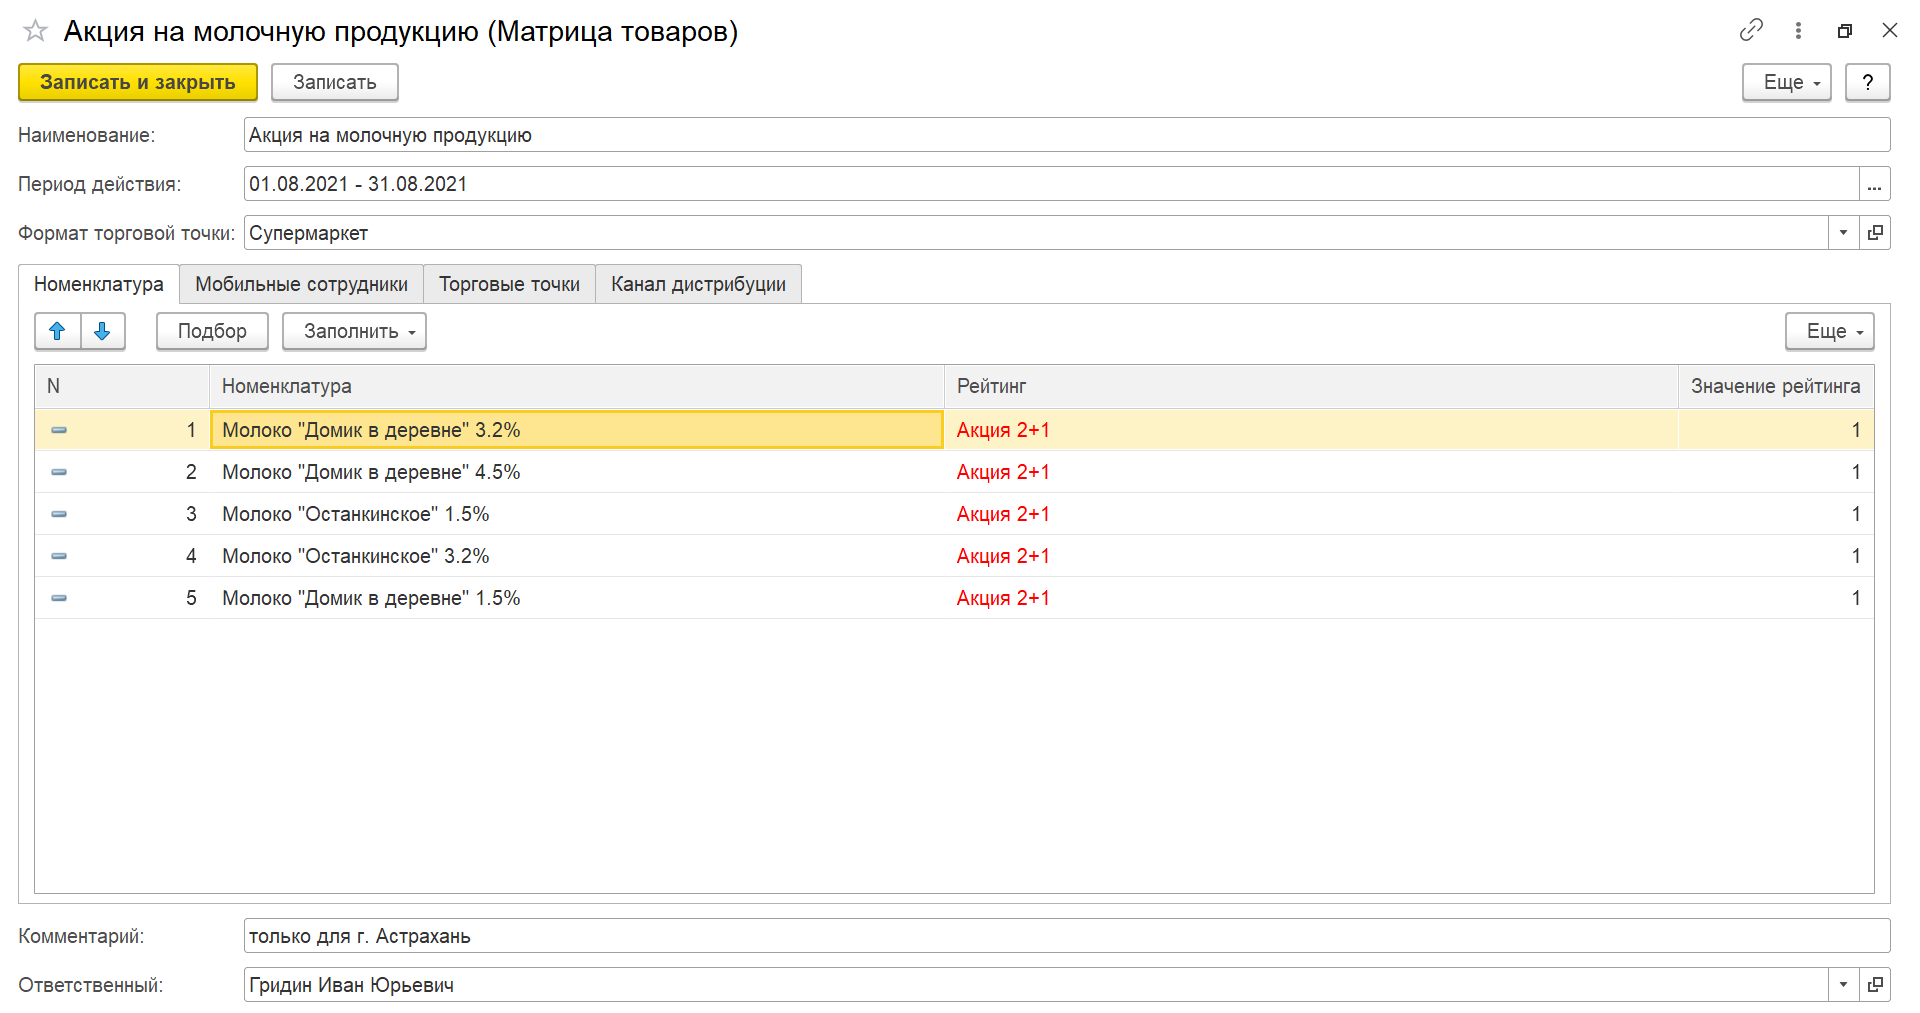Click row marker icon for row 4
The image size is (1920, 1013).
[x=59, y=556]
